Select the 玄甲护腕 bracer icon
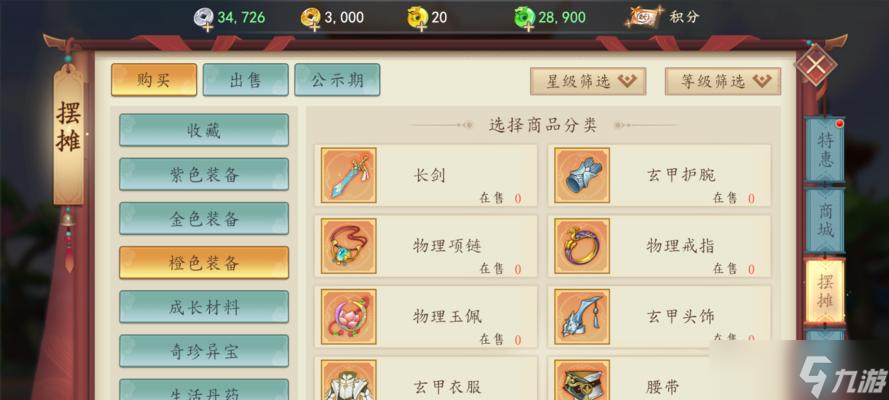 [582, 175]
